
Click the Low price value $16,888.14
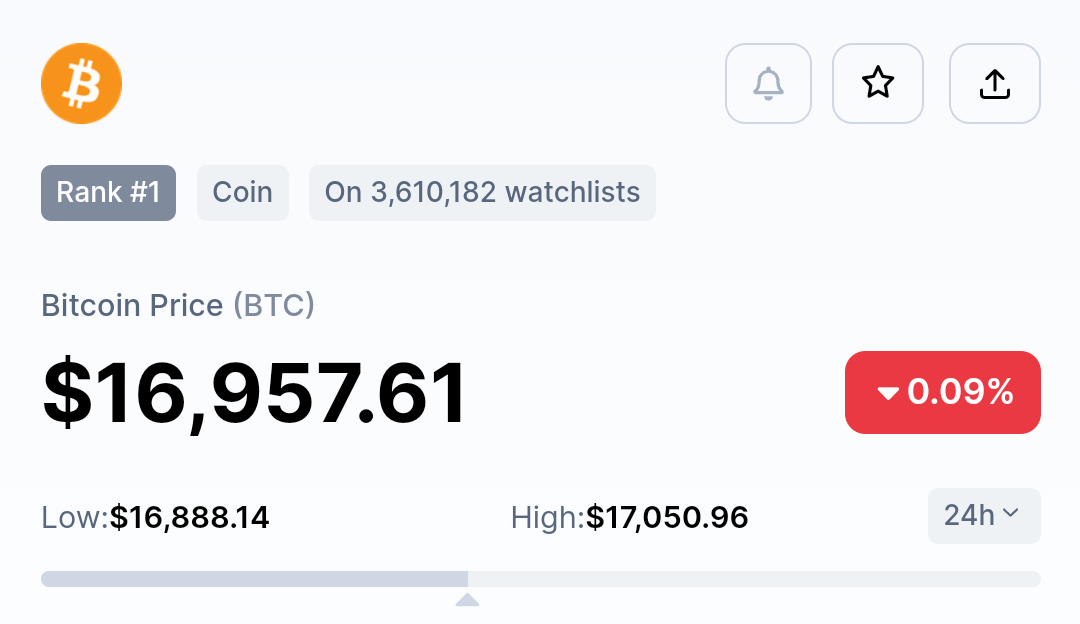189,517
